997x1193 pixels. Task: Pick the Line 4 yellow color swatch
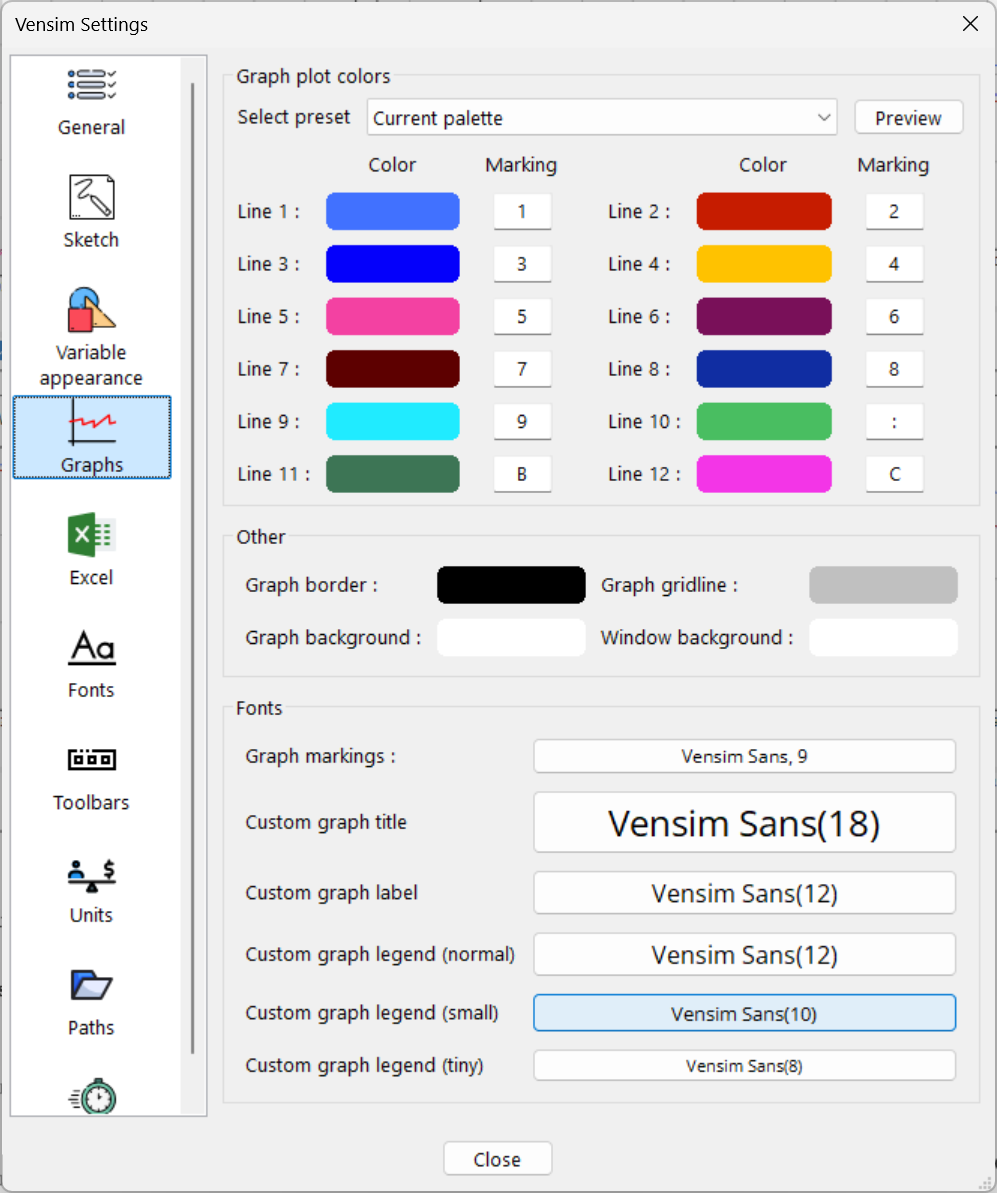coord(764,264)
